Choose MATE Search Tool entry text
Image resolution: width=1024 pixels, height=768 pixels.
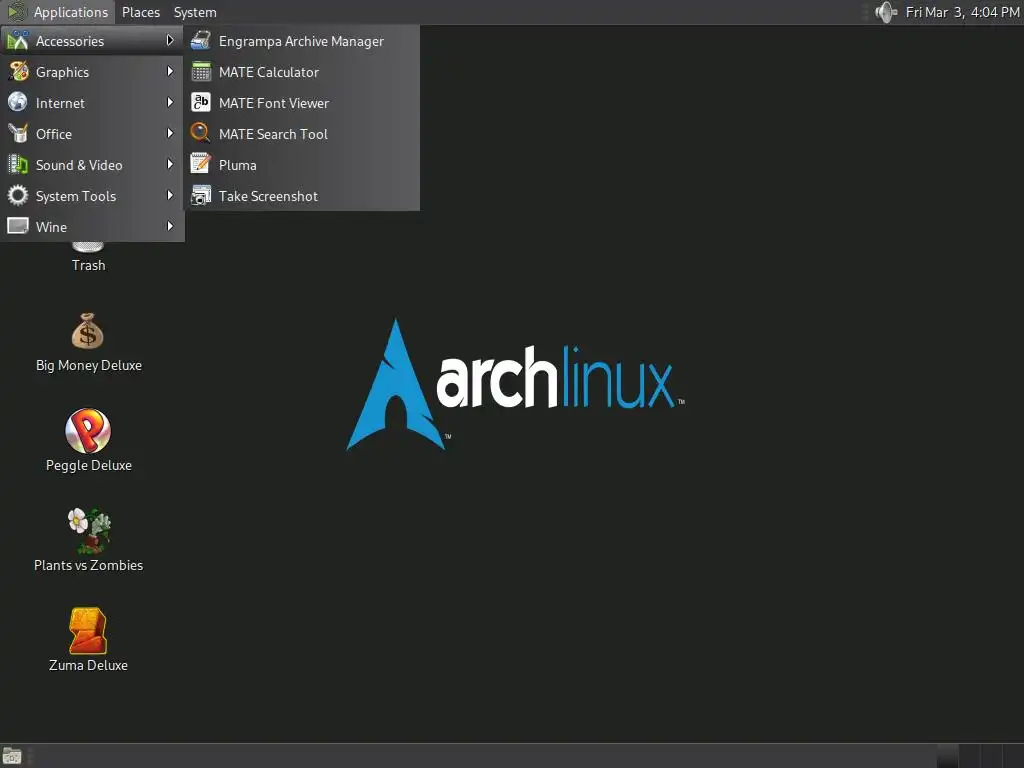pyautogui.click(x=274, y=134)
